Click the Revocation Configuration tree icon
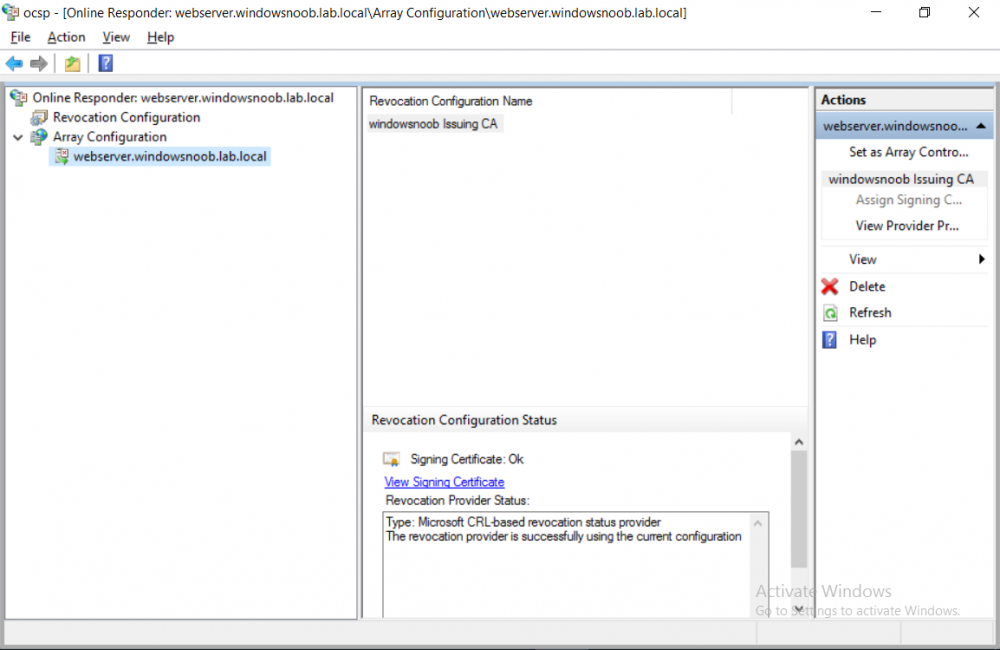 [x=39, y=117]
